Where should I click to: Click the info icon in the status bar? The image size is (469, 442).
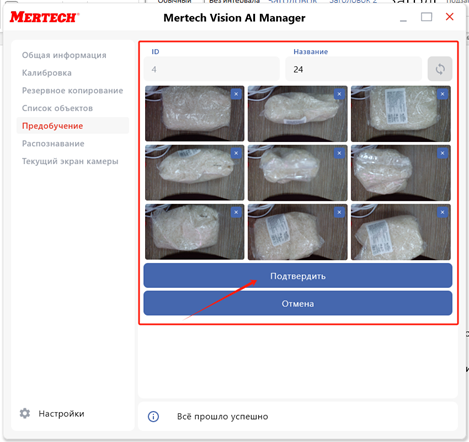pos(153,416)
